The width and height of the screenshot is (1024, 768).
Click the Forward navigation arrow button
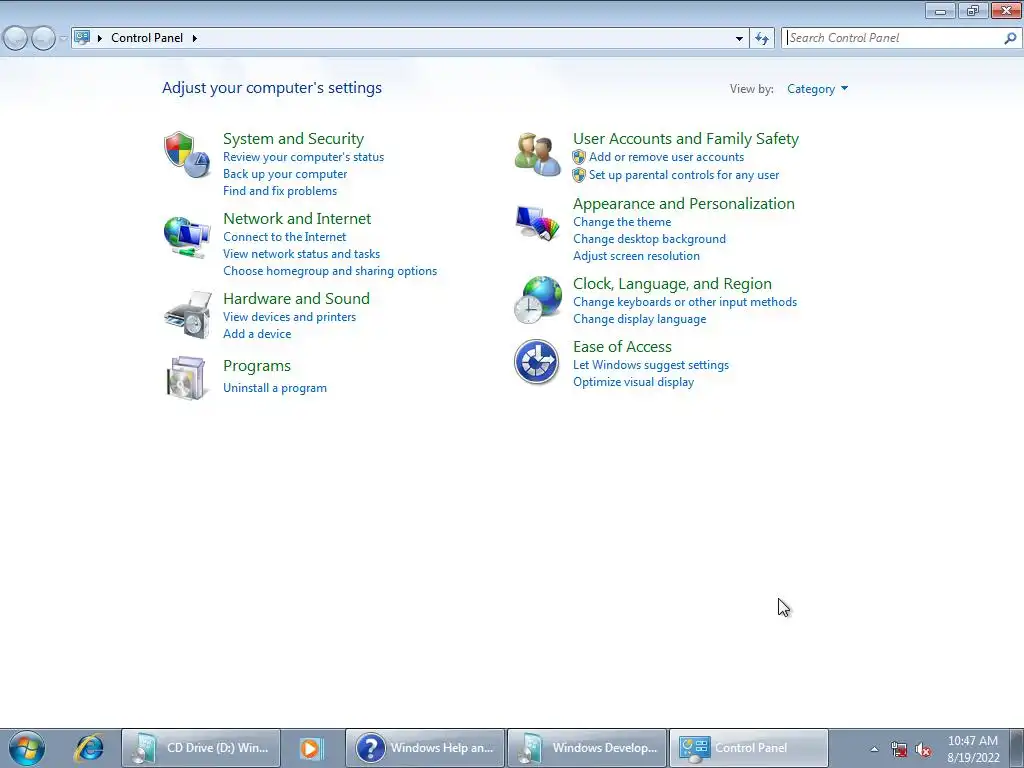click(x=43, y=39)
